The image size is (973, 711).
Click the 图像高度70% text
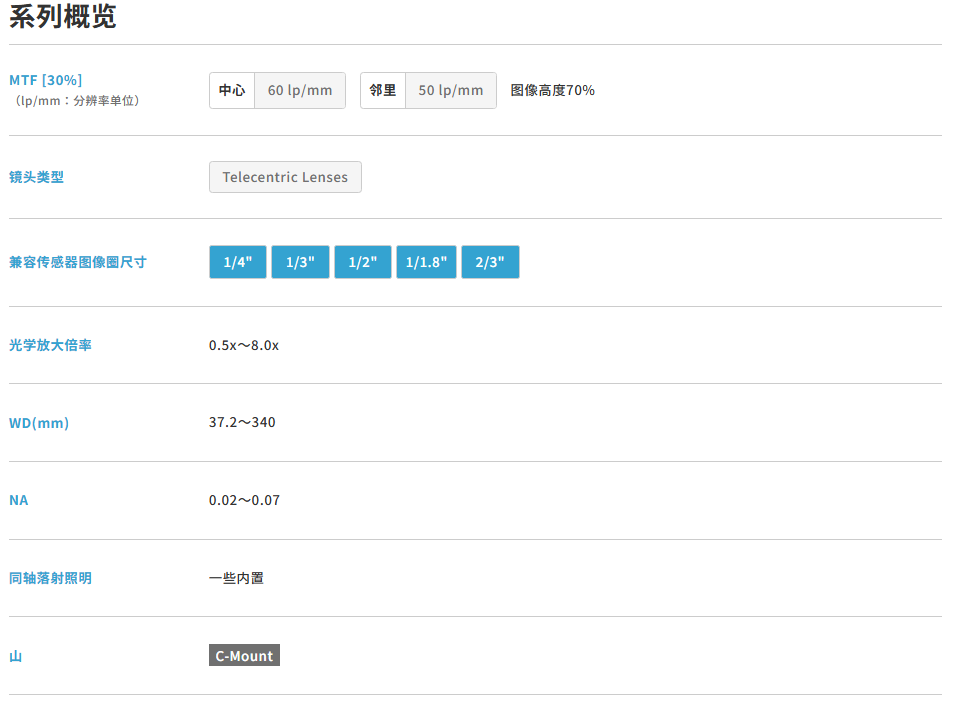click(x=552, y=91)
